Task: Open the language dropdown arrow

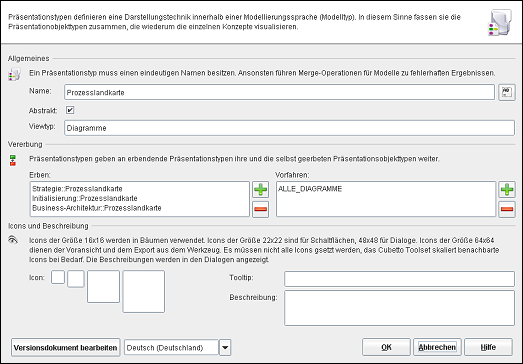Action: (x=225, y=348)
